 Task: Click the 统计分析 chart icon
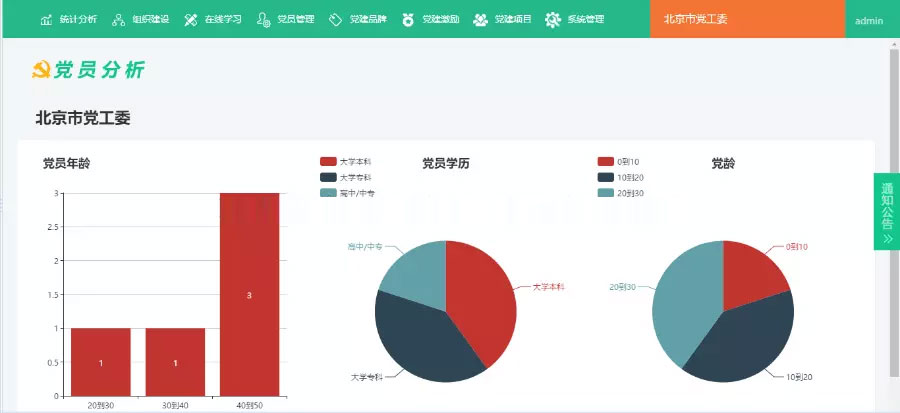tap(46, 20)
